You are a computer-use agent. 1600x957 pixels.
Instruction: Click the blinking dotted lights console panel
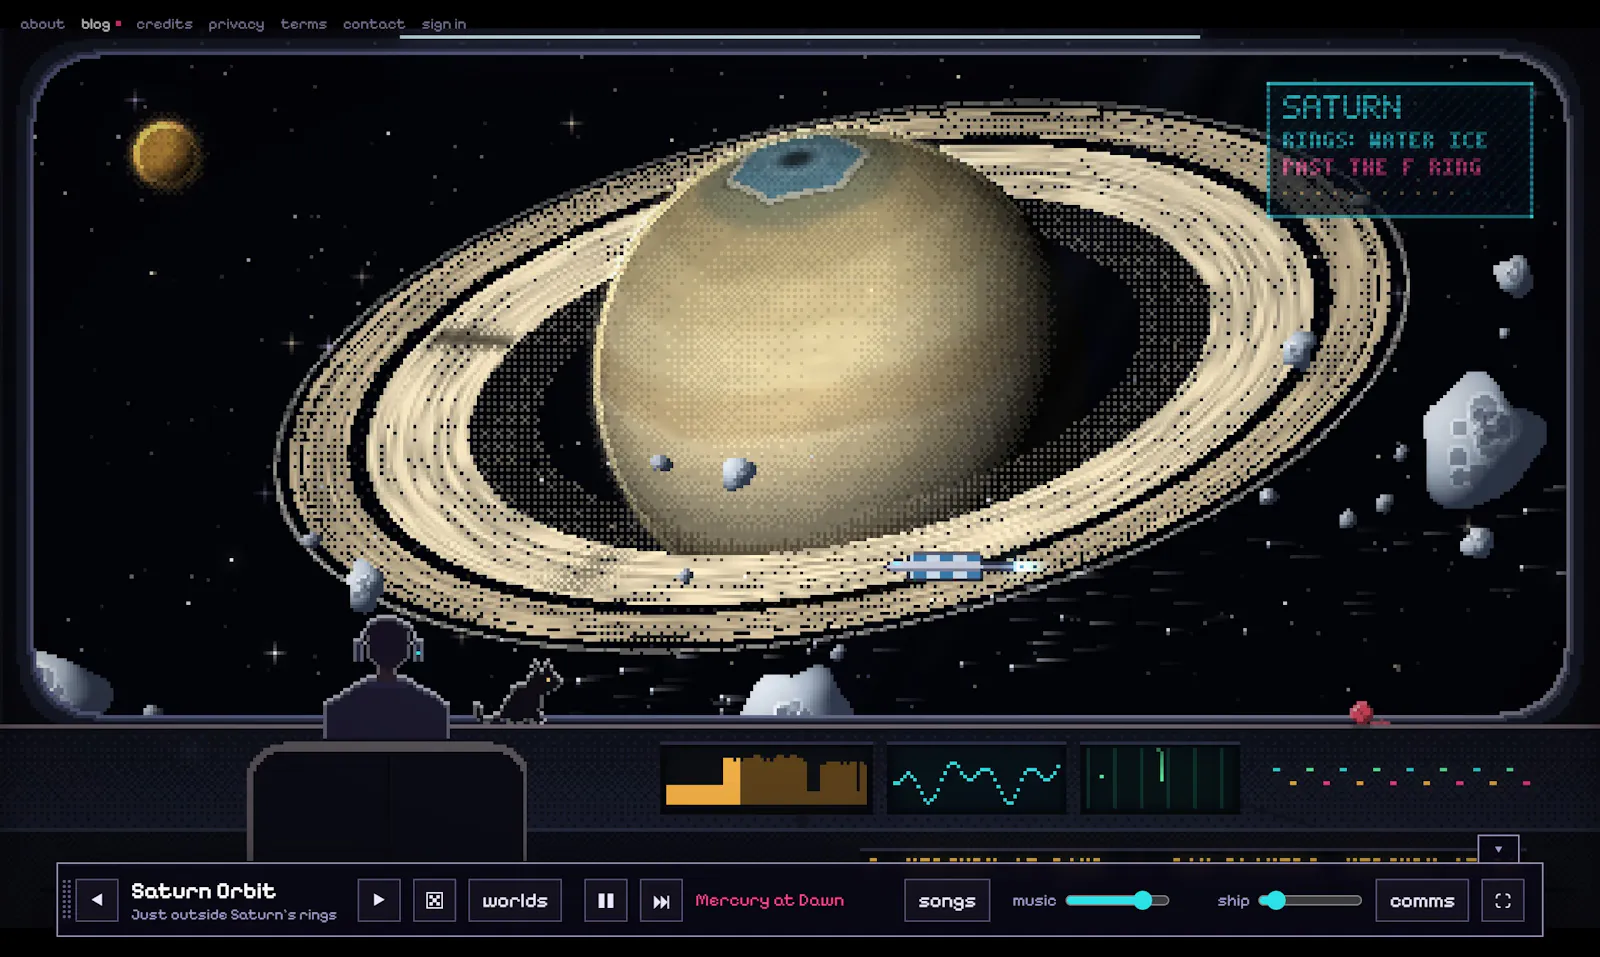tap(1401, 776)
